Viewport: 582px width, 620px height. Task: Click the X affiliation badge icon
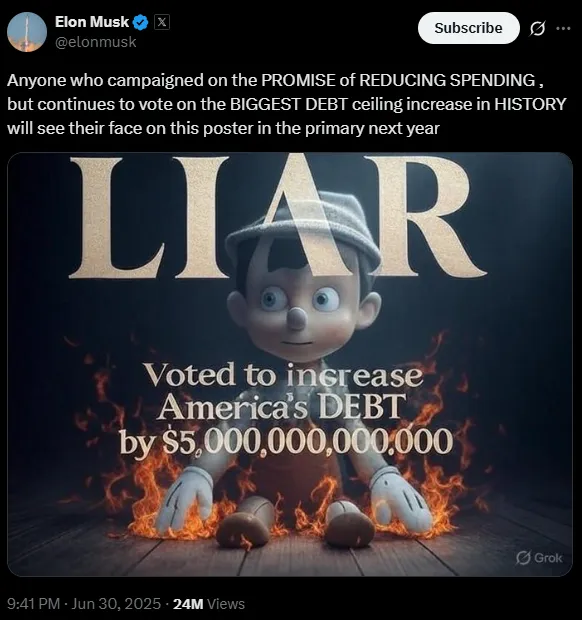pyautogui.click(x=161, y=22)
